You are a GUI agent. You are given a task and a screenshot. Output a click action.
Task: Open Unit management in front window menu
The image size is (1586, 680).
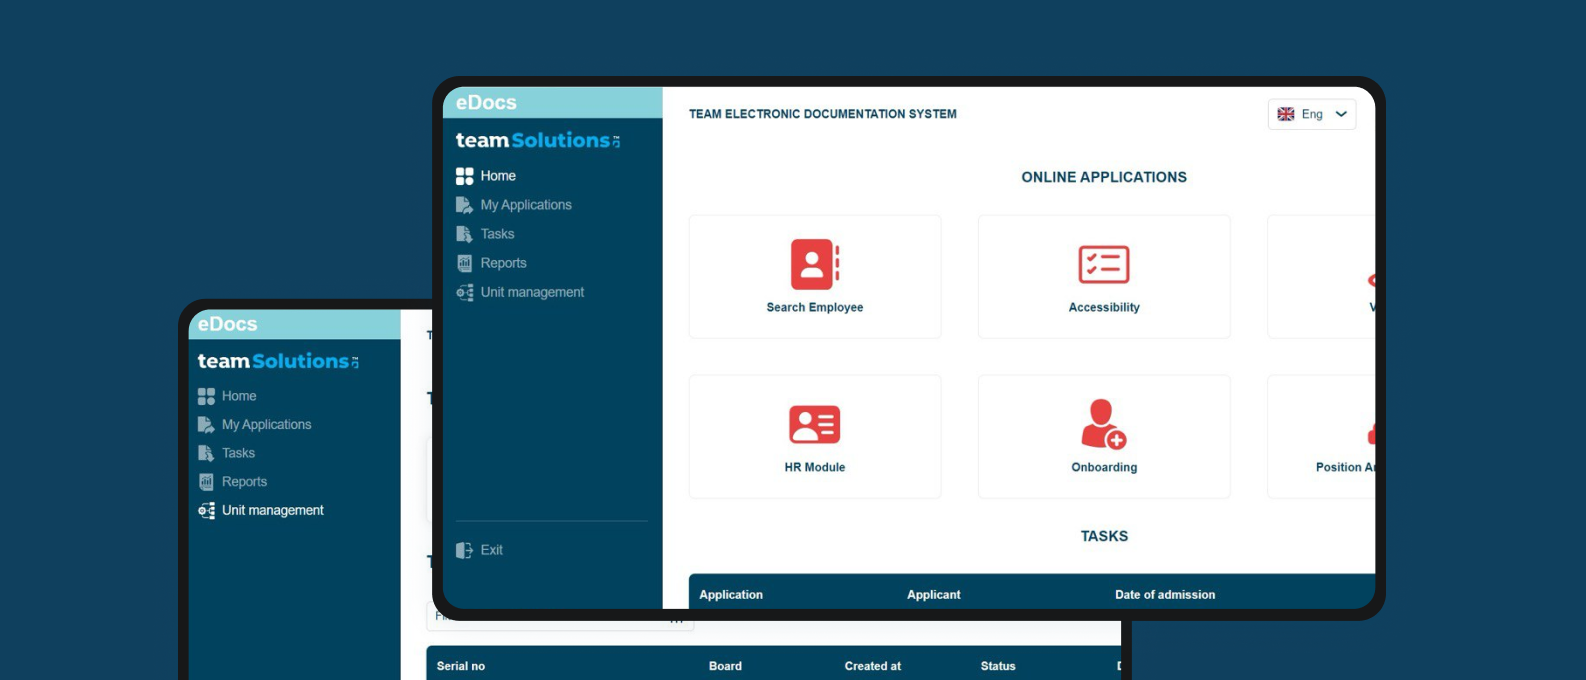click(532, 292)
